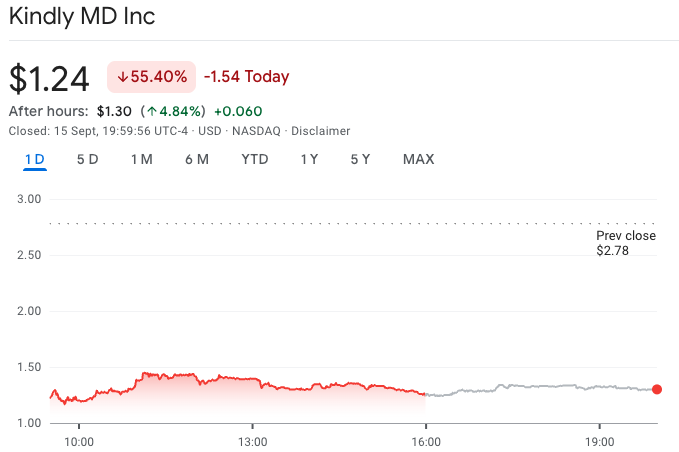This screenshot has width=679, height=452.
Task: Open the Disclaimer link
Action: click(320, 131)
